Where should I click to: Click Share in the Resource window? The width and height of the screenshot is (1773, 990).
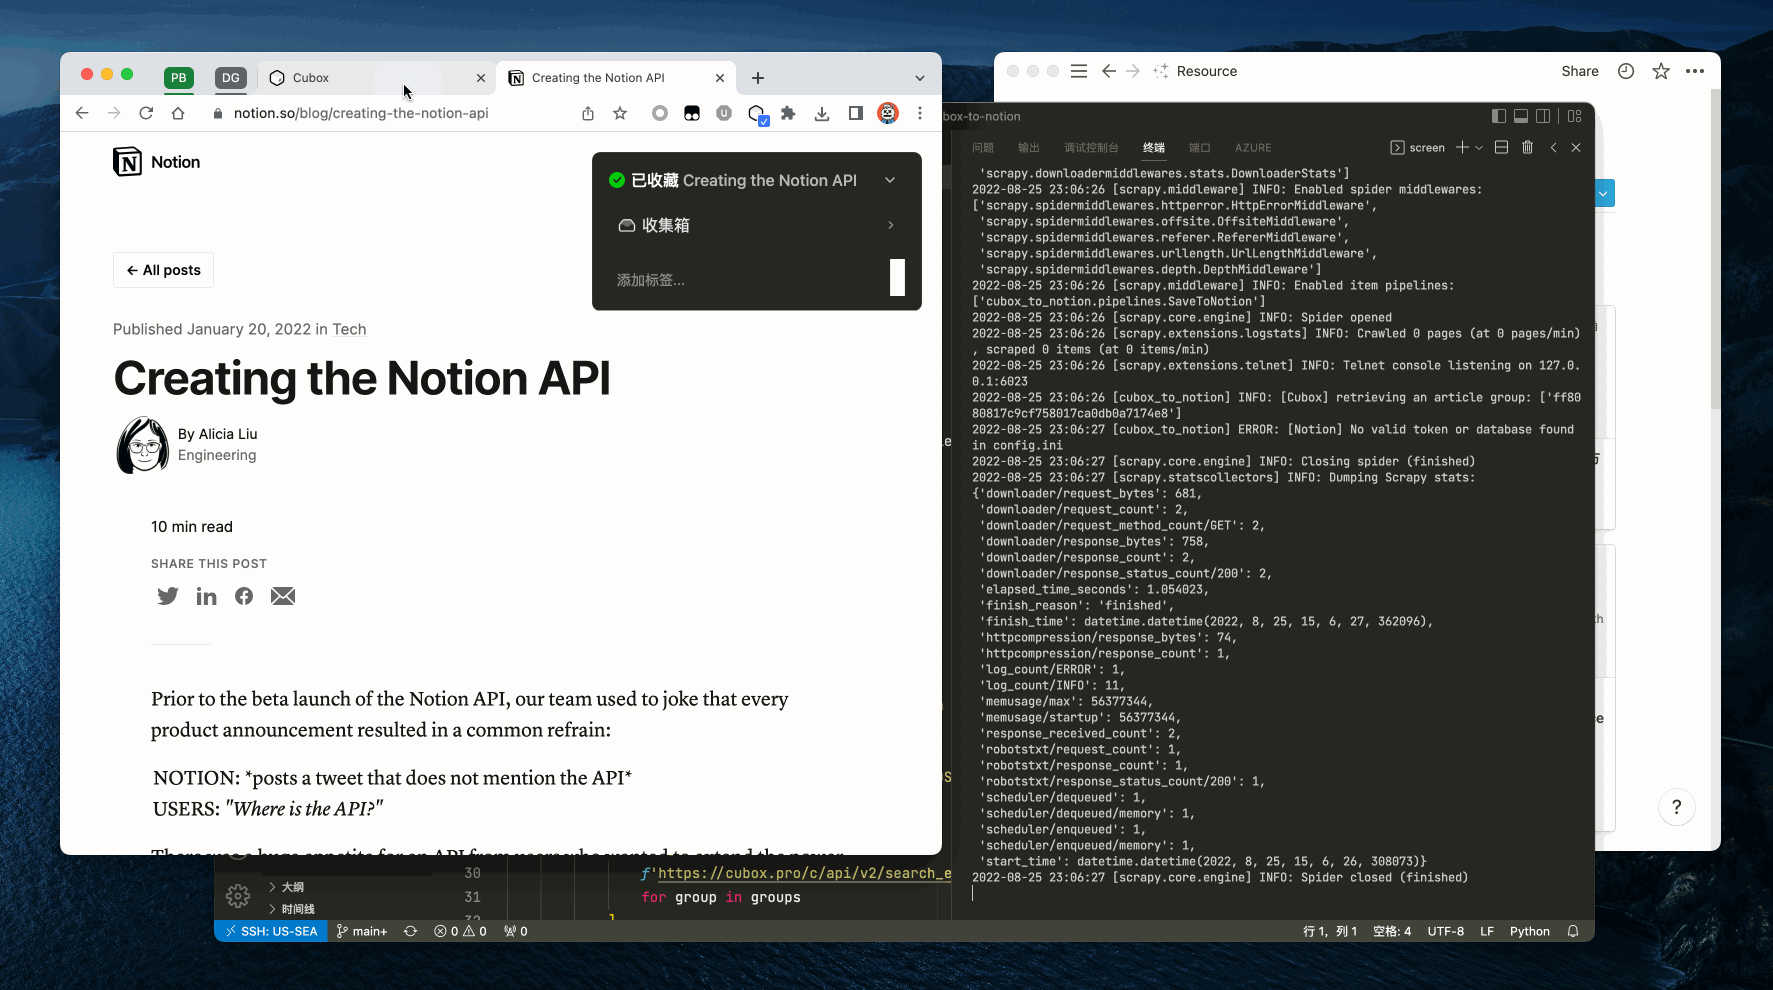1580,71
